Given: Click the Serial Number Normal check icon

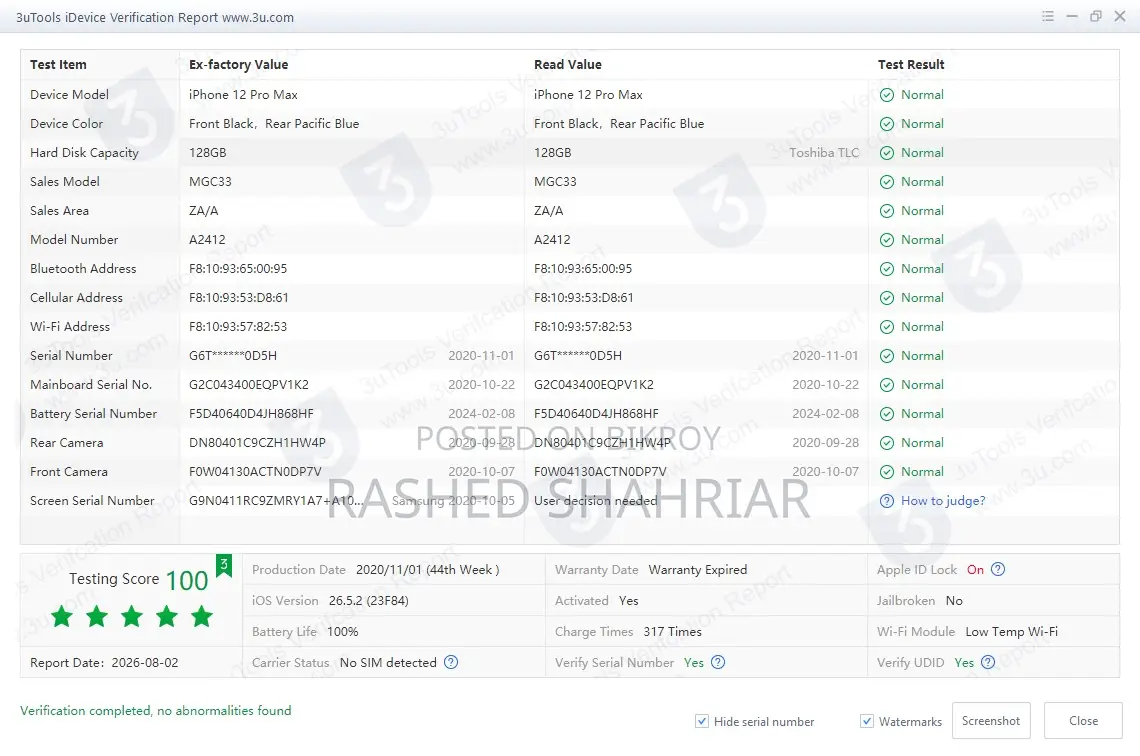Looking at the screenshot, I should [x=887, y=356].
